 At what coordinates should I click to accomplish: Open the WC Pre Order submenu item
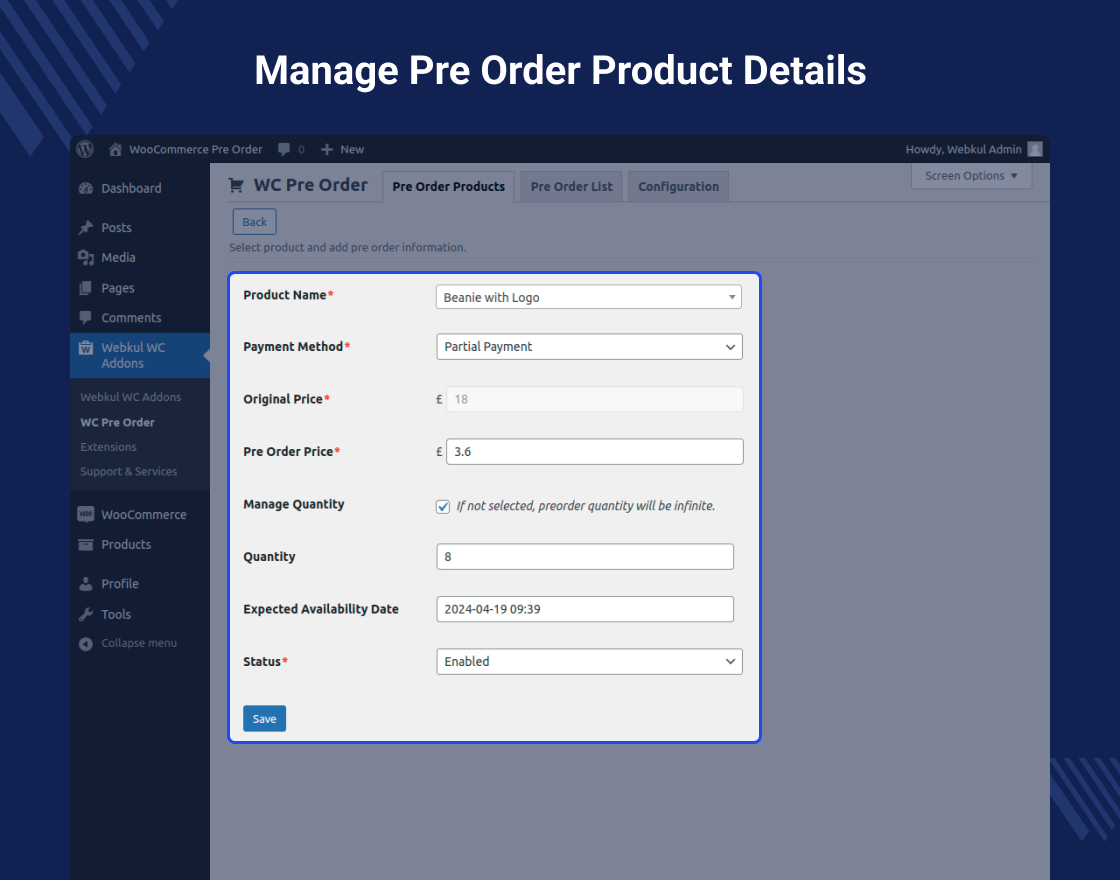(x=118, y=422)
